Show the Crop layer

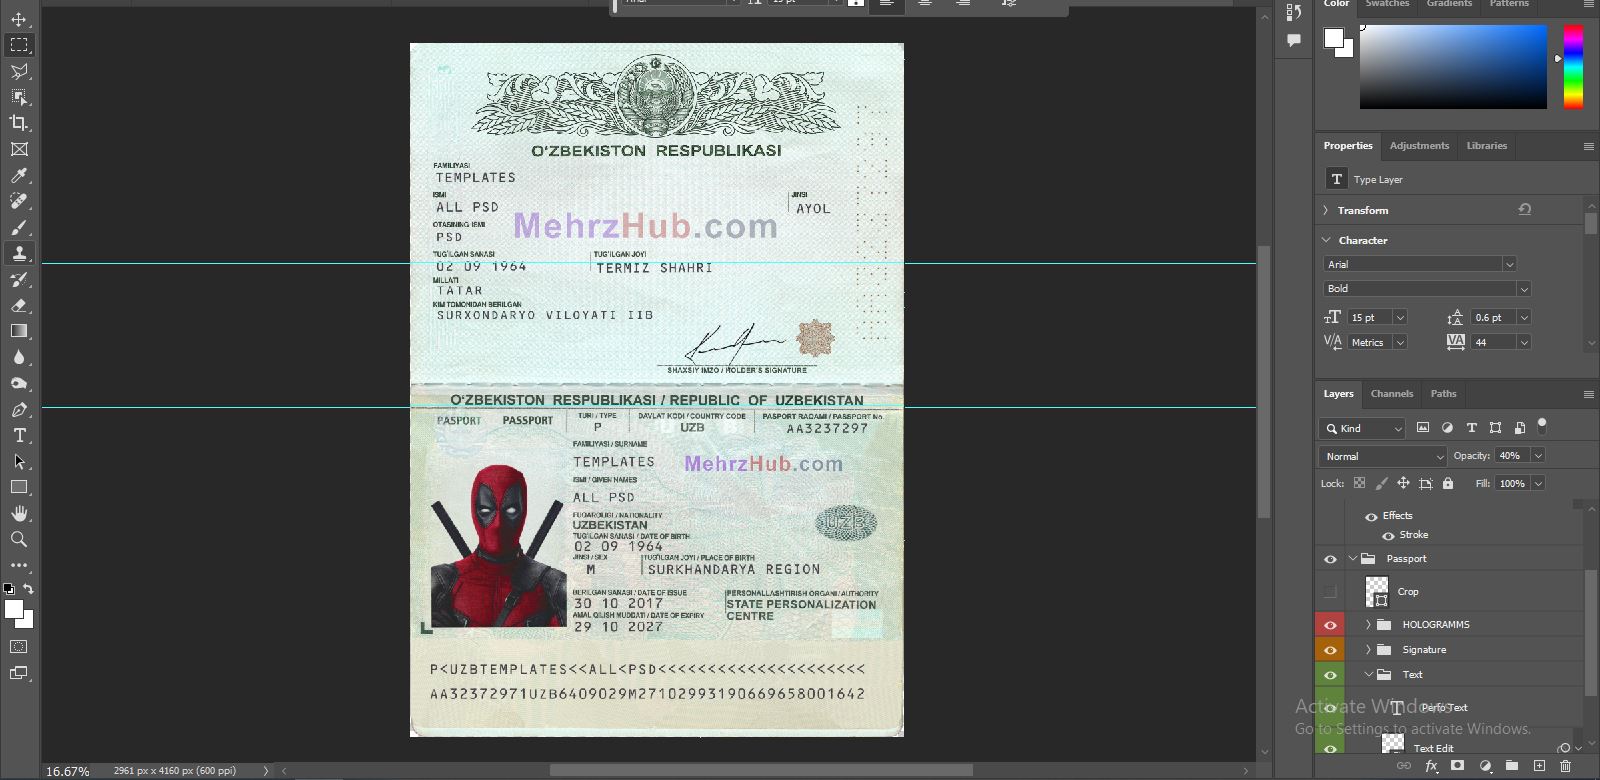1330,592
